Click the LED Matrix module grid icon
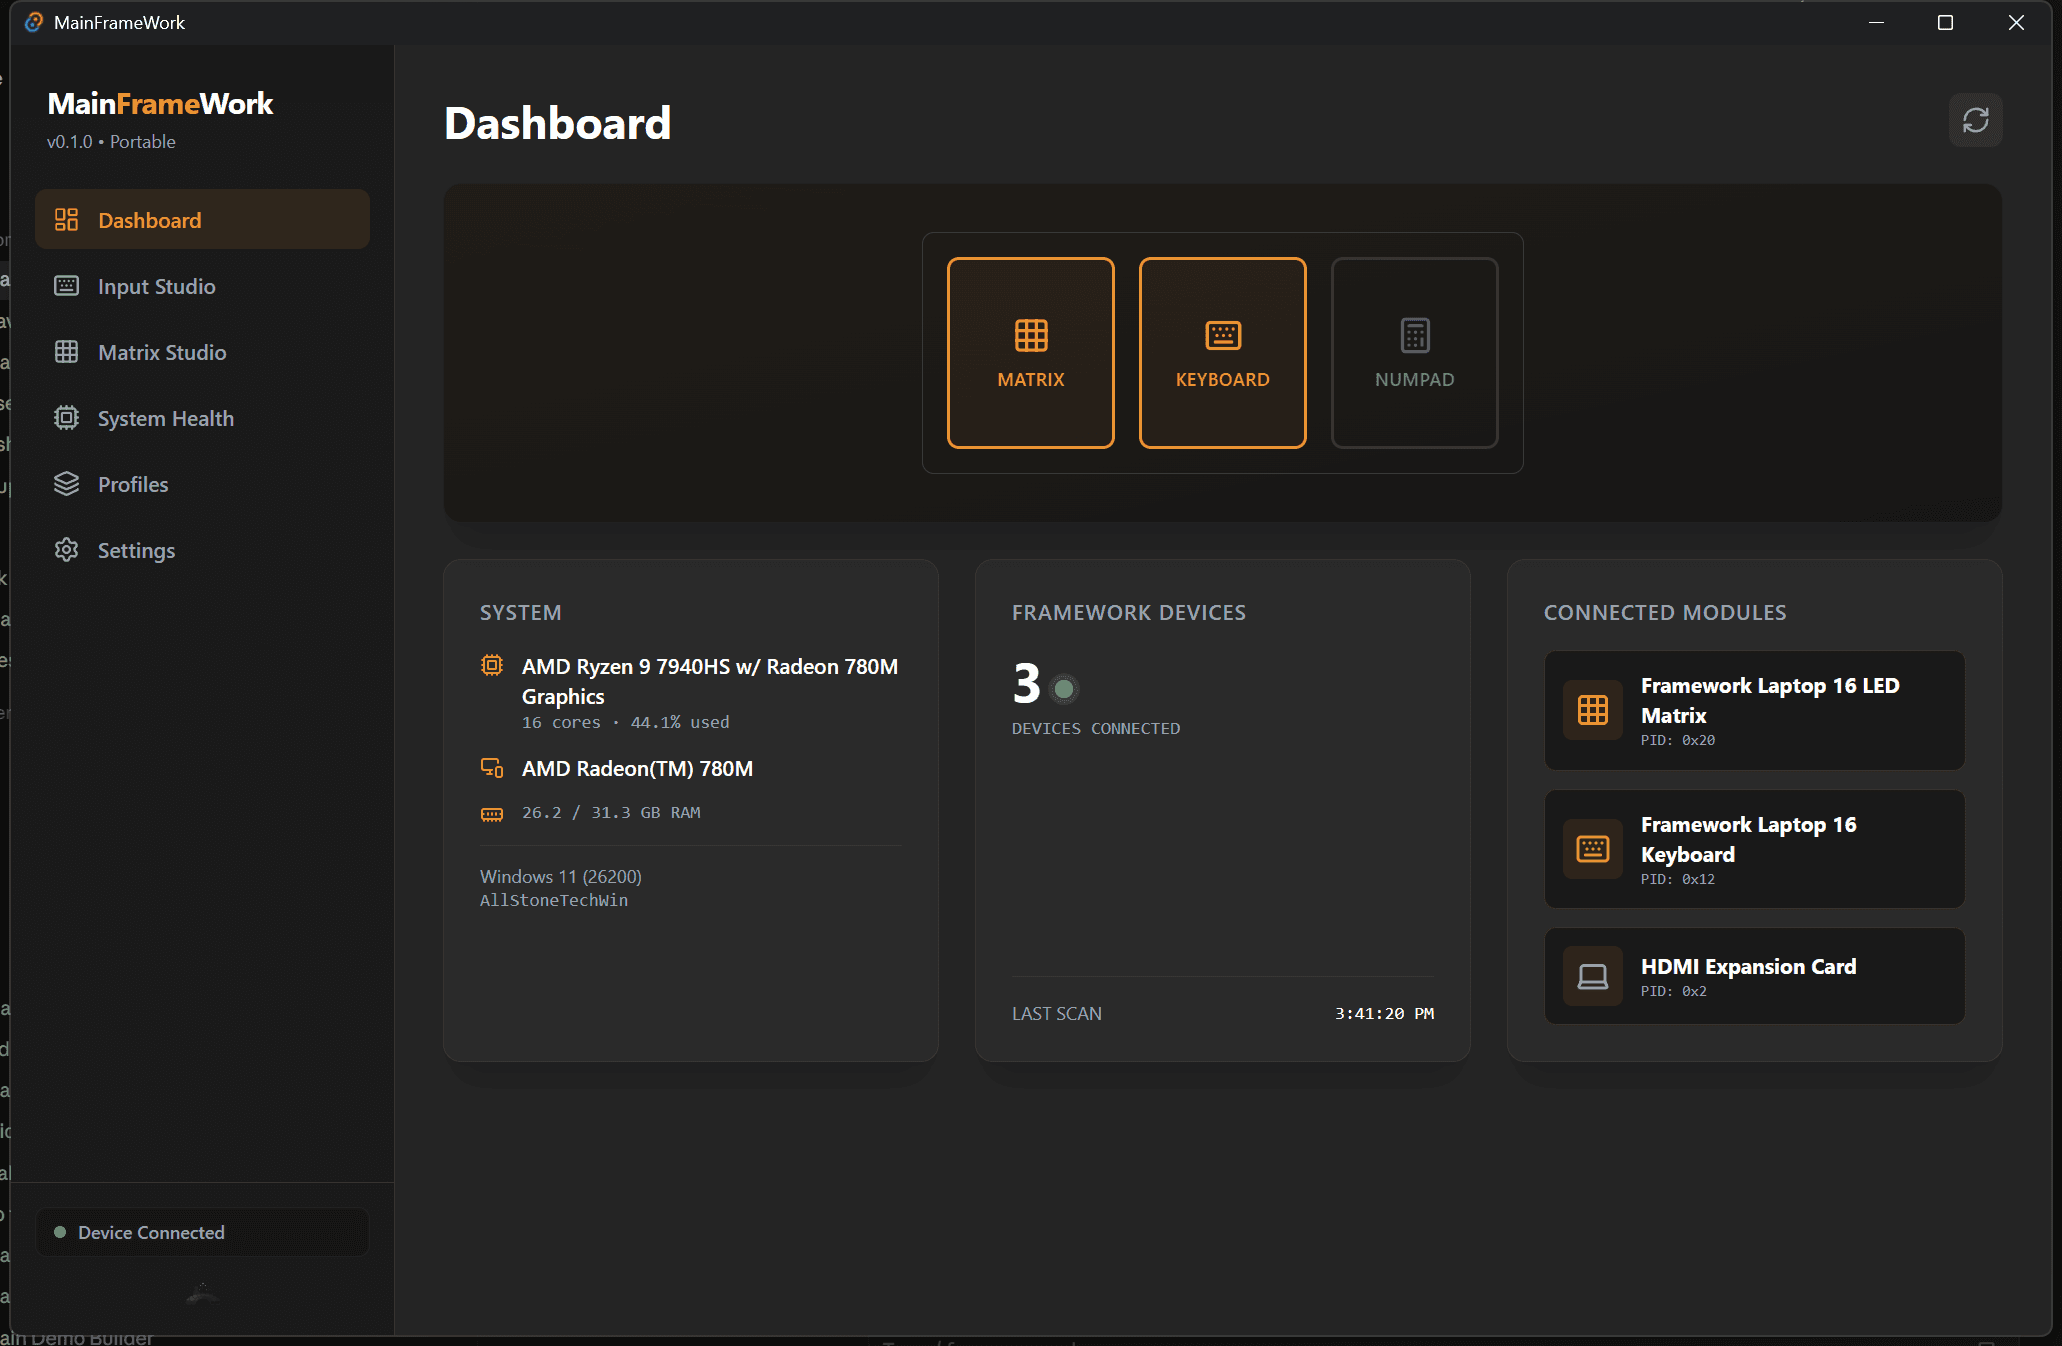The width and height of the screenshot is (2062, 1346). pyautogui.click(x=1593, y=710)
